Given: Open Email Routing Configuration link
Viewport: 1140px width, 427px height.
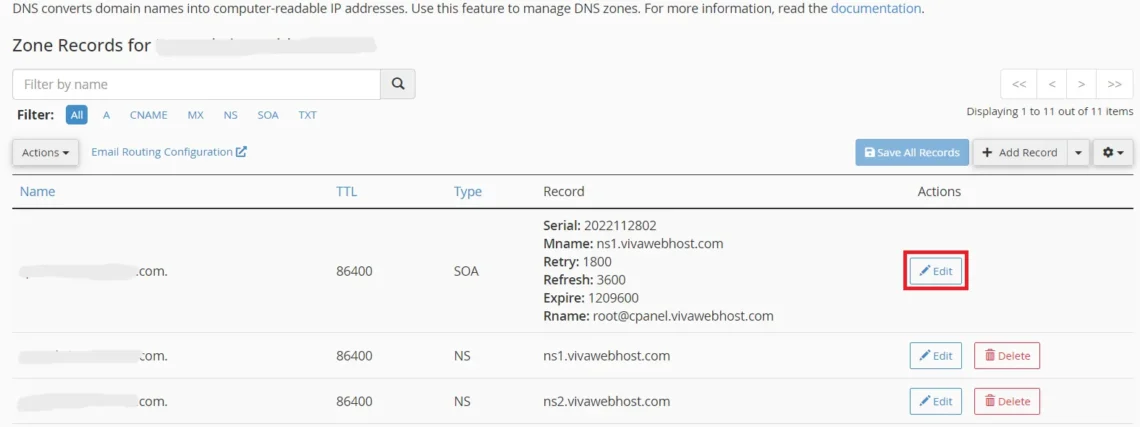Looking at the screenshot, I should [169, 152].
